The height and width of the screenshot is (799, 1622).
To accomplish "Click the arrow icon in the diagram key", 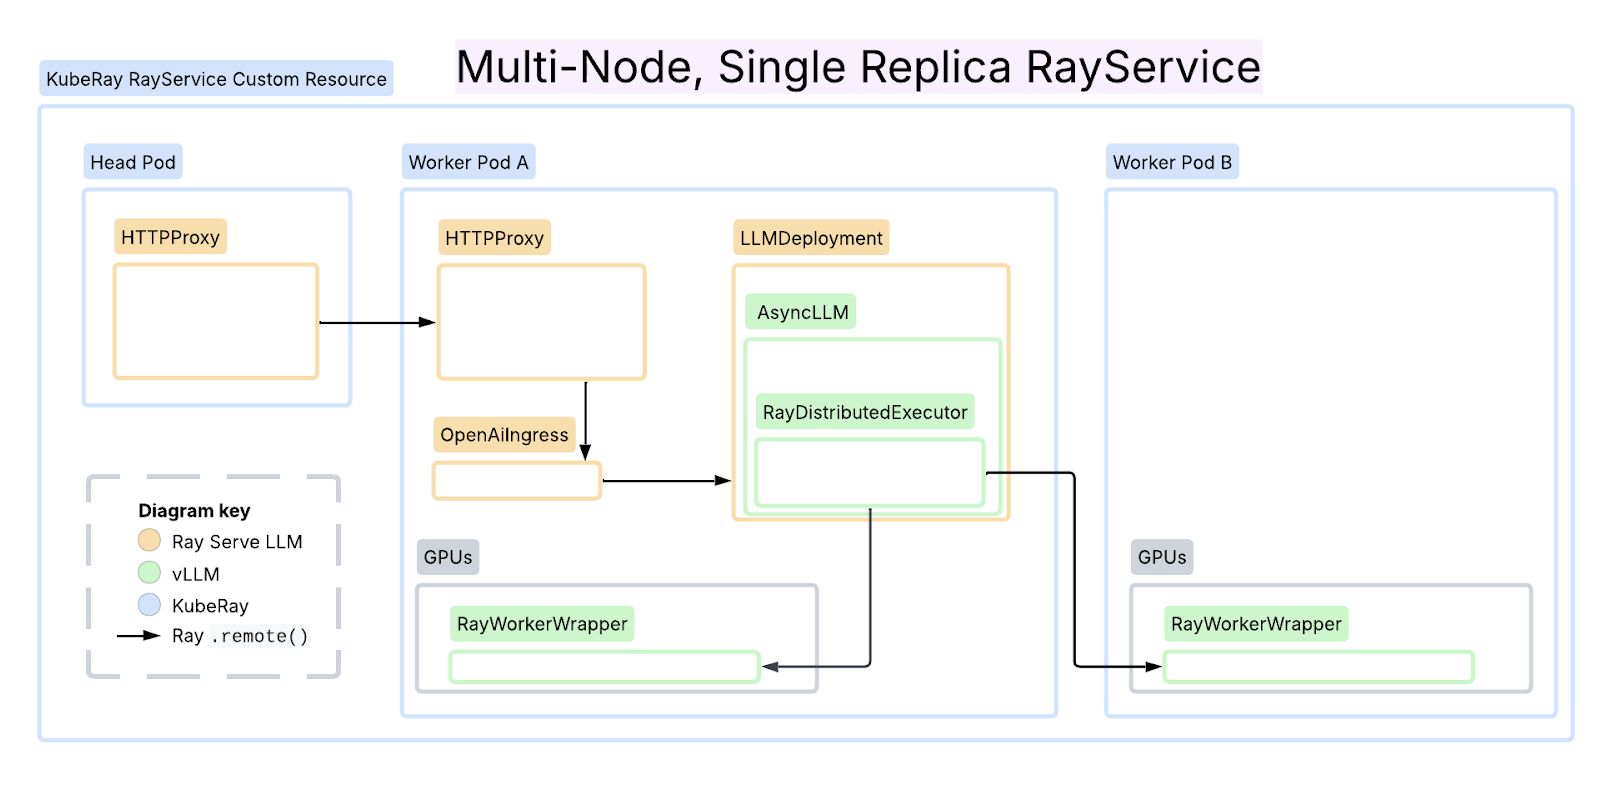I will [138, 635].
